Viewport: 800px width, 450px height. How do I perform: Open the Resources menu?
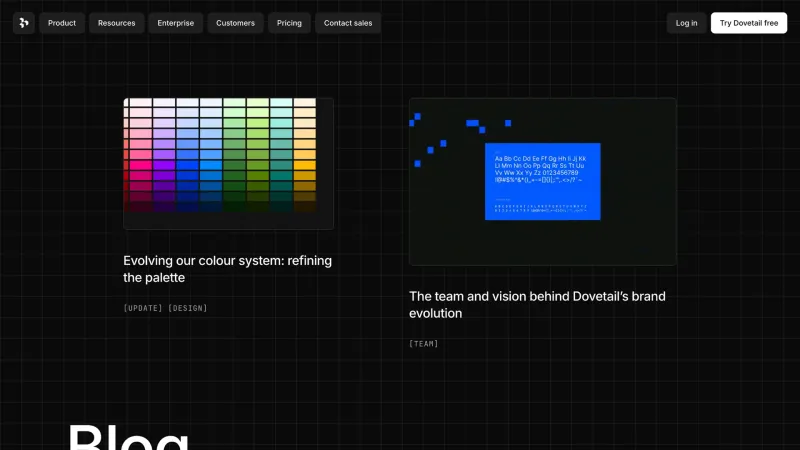click(116, 23)
